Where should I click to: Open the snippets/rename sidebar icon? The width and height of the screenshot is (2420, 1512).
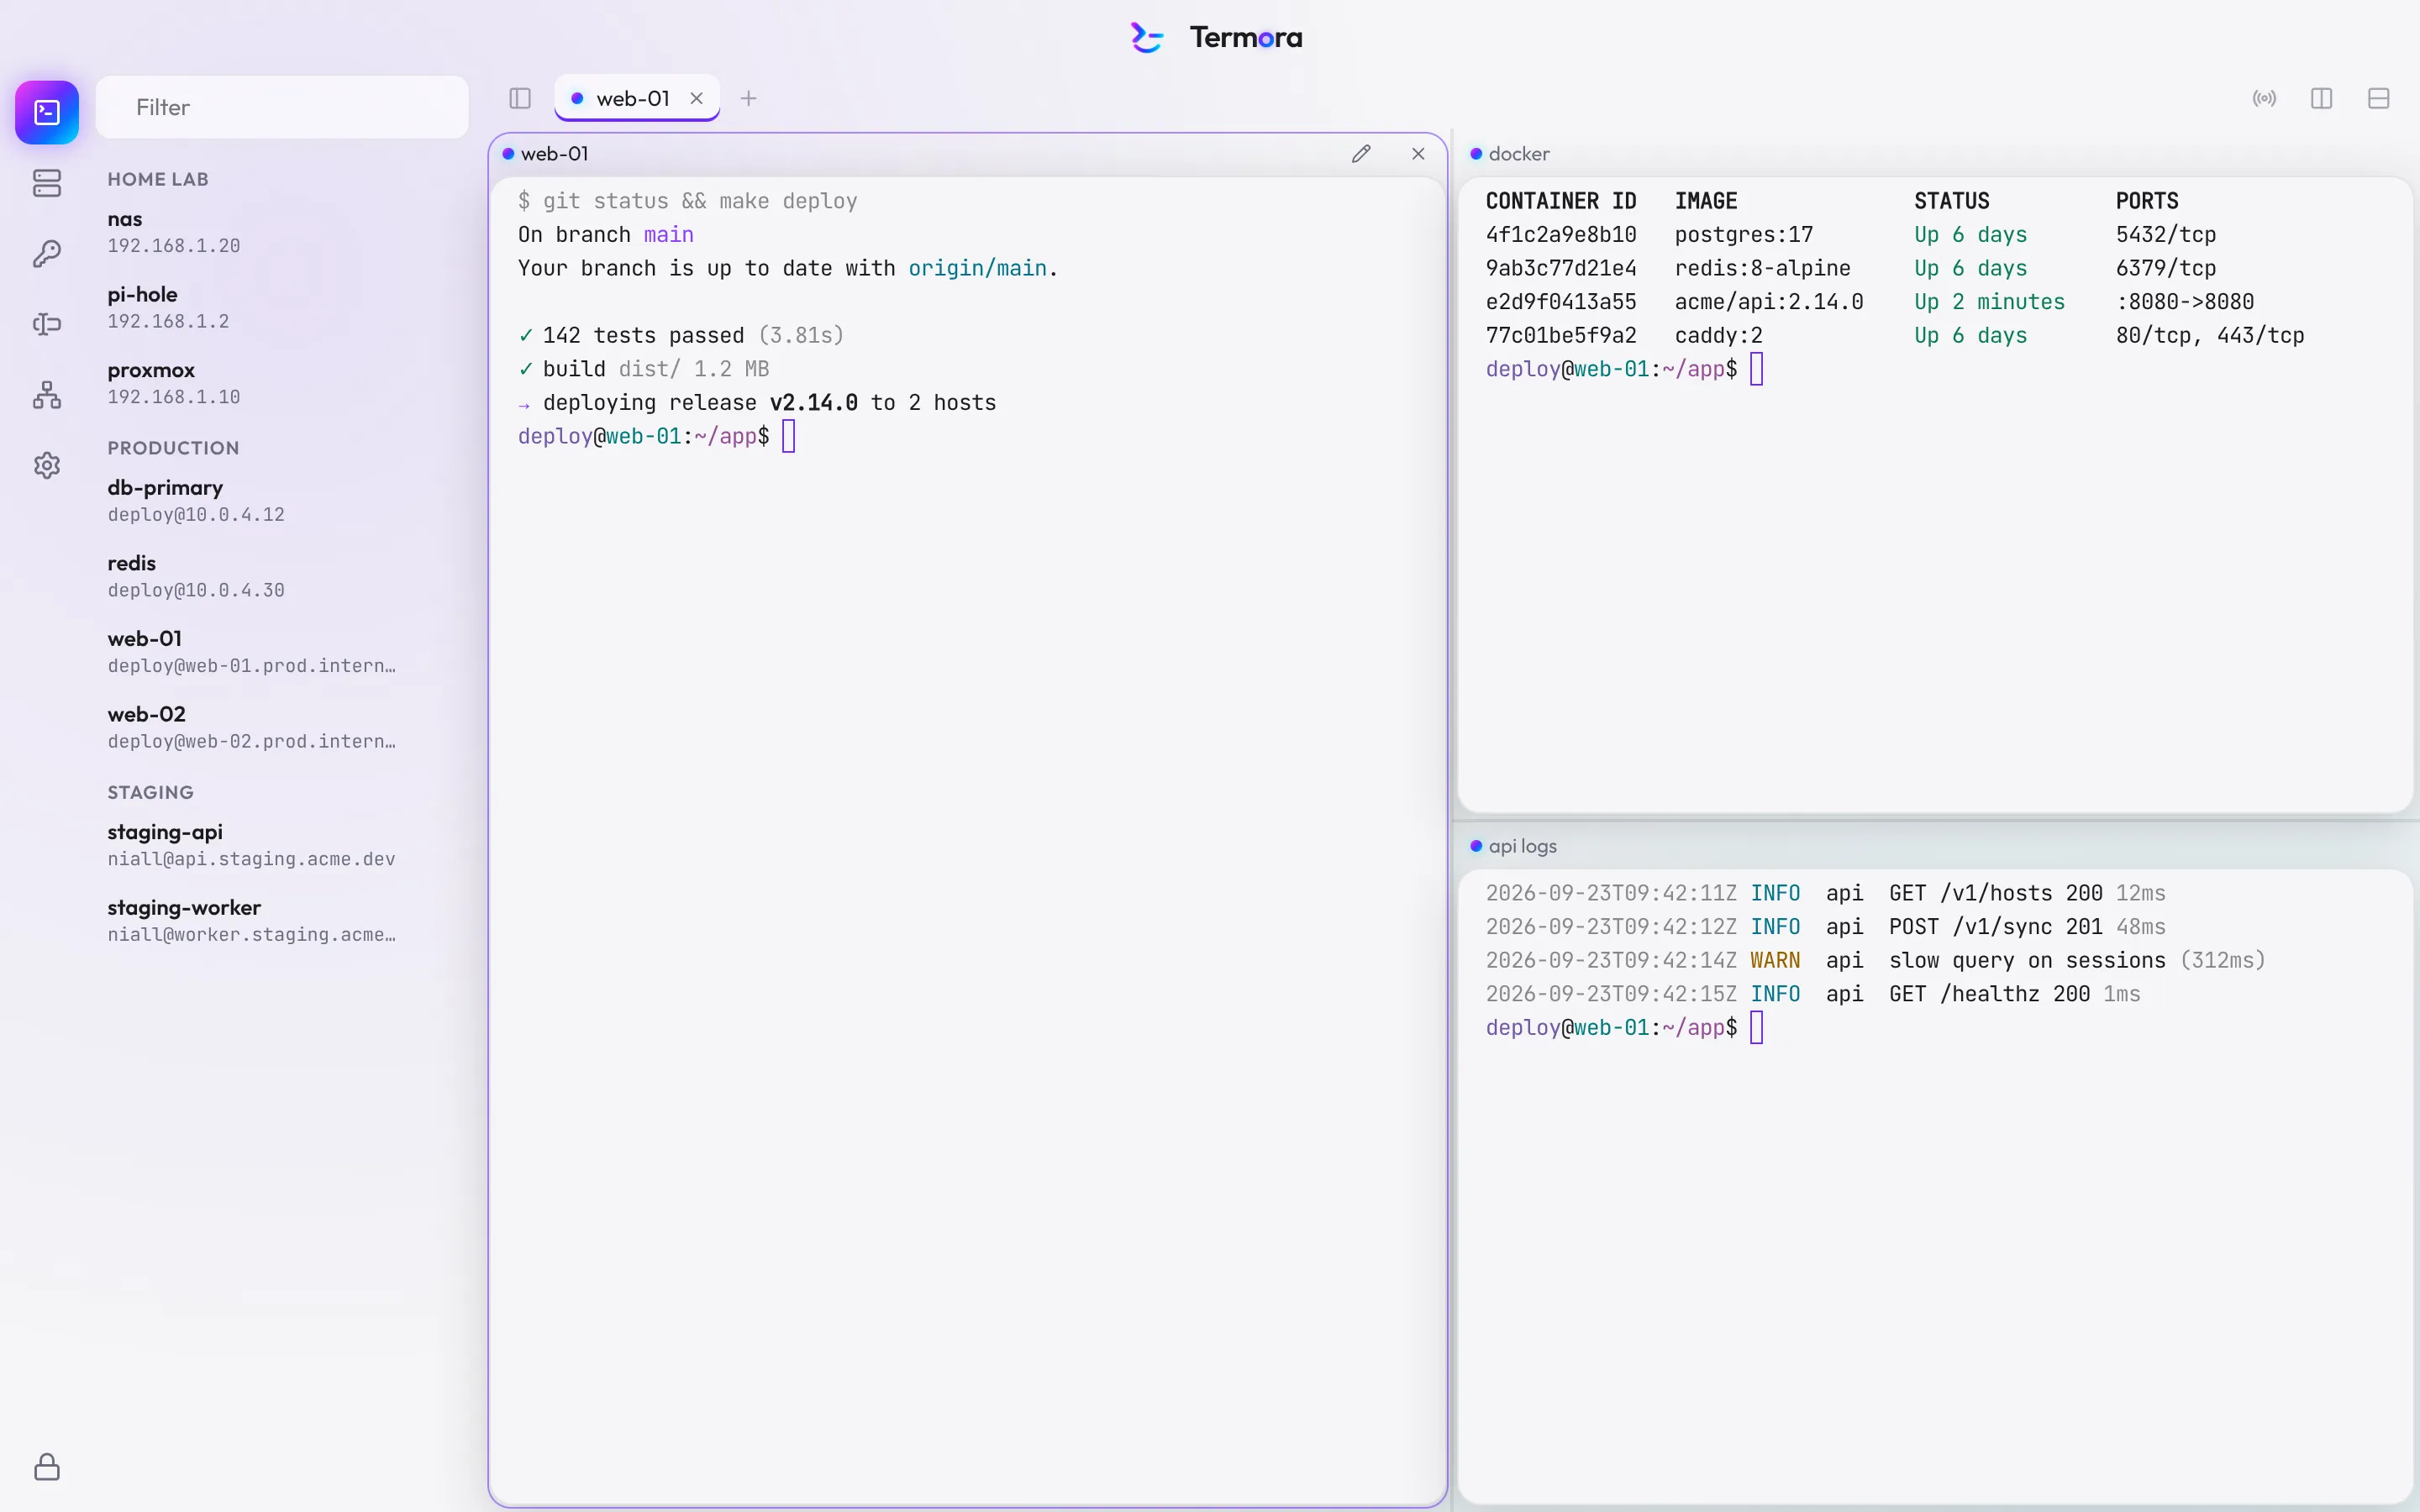coord(47,324)
